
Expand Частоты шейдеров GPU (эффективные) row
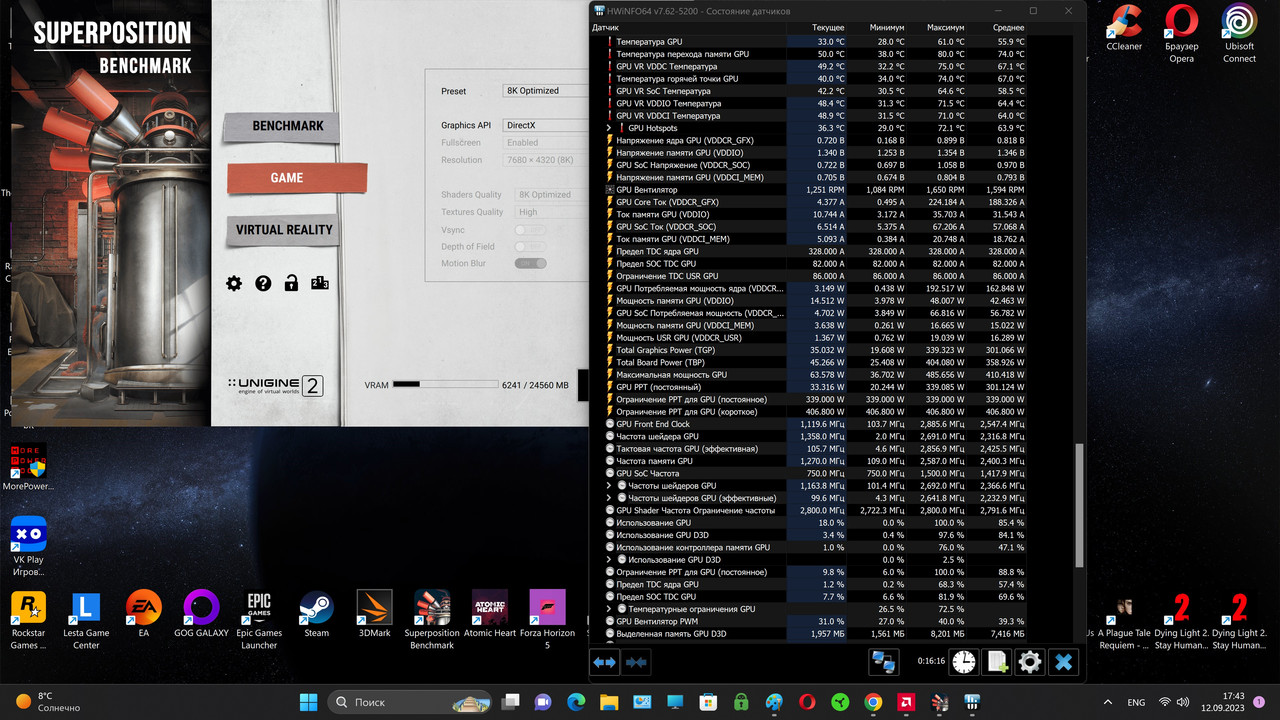click(609, 498)
